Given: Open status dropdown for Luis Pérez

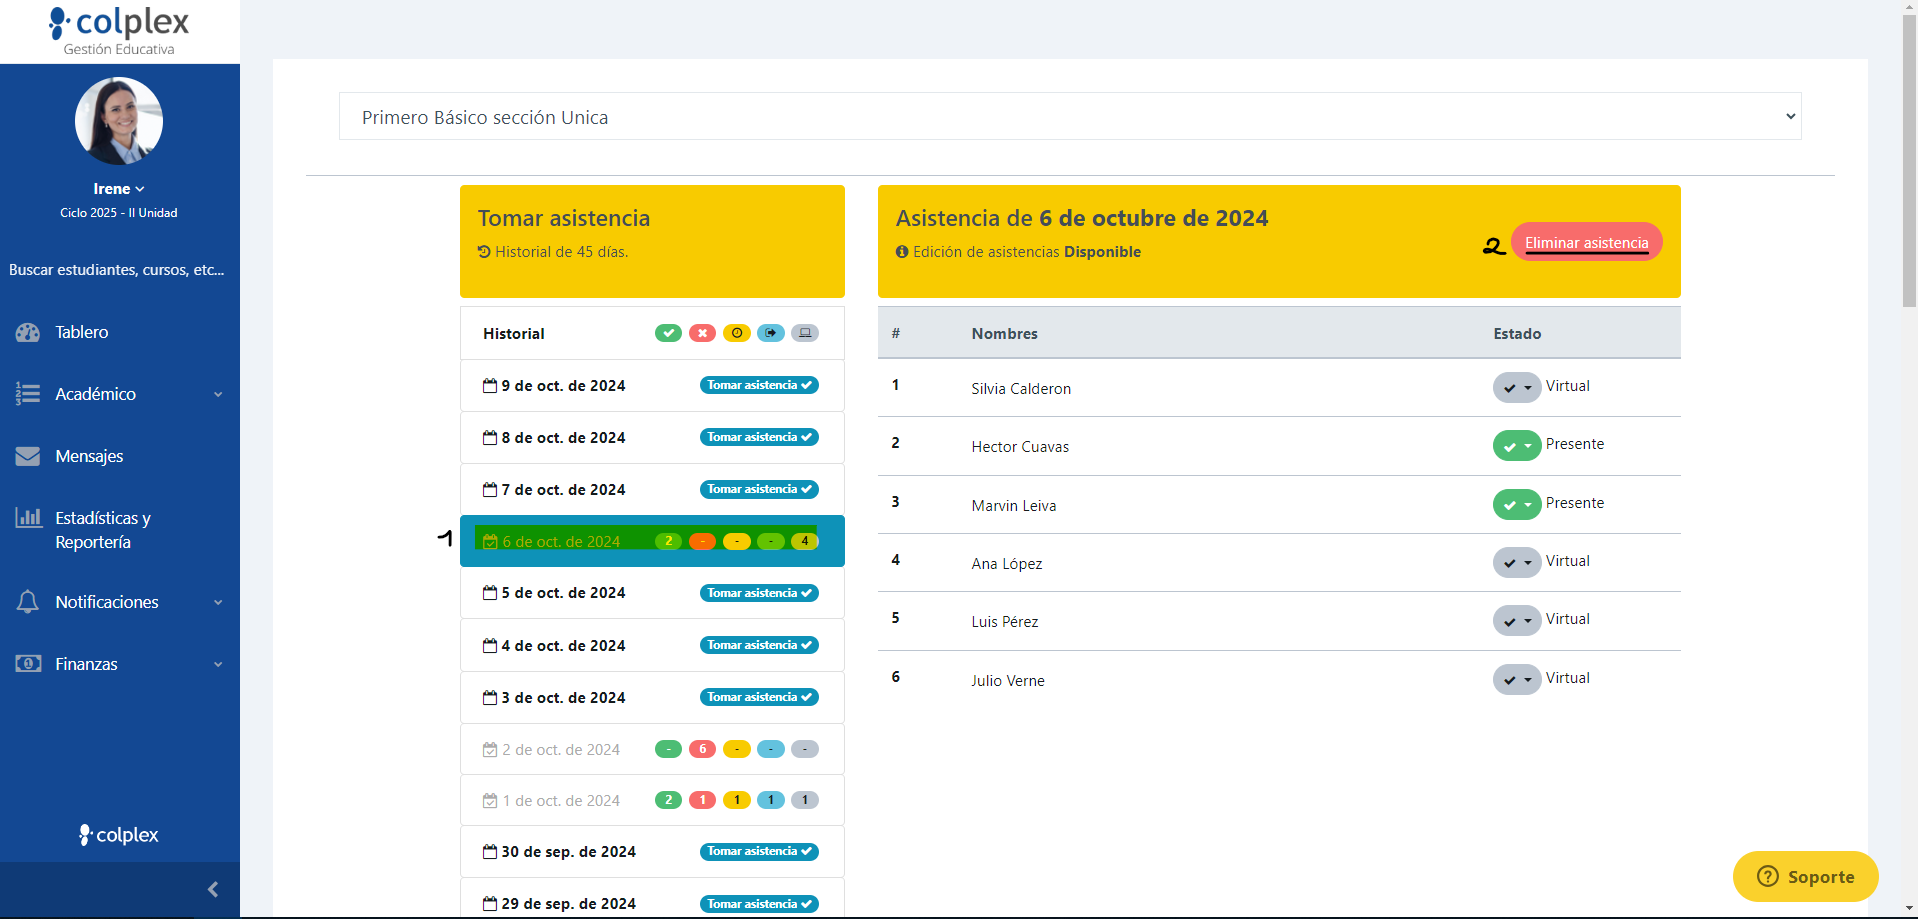Looking at the screenshot, I should point(1517,620).
